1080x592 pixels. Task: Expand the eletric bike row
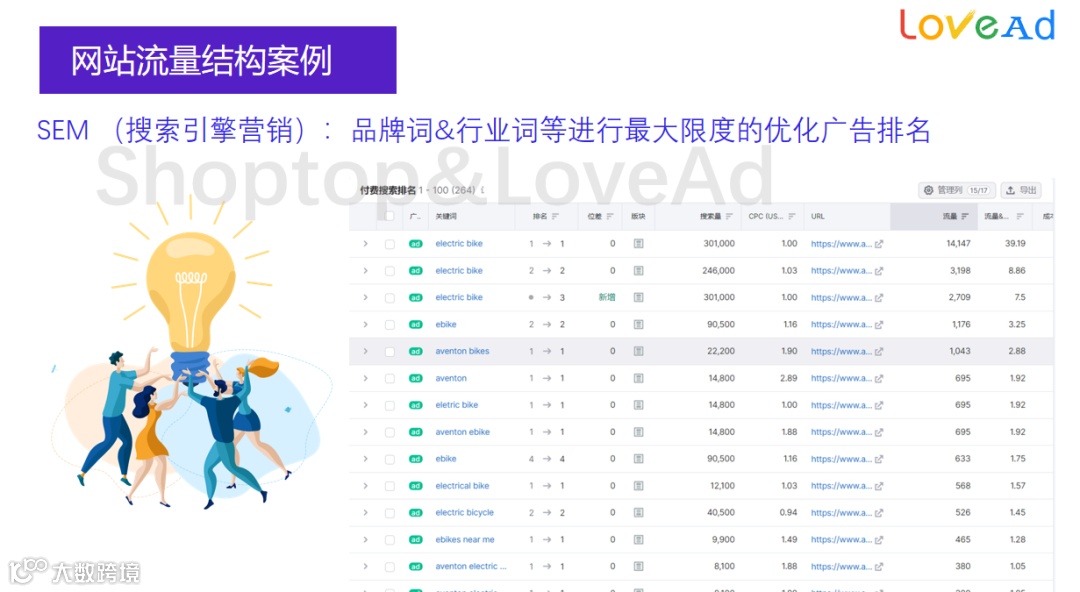[366, 405]
